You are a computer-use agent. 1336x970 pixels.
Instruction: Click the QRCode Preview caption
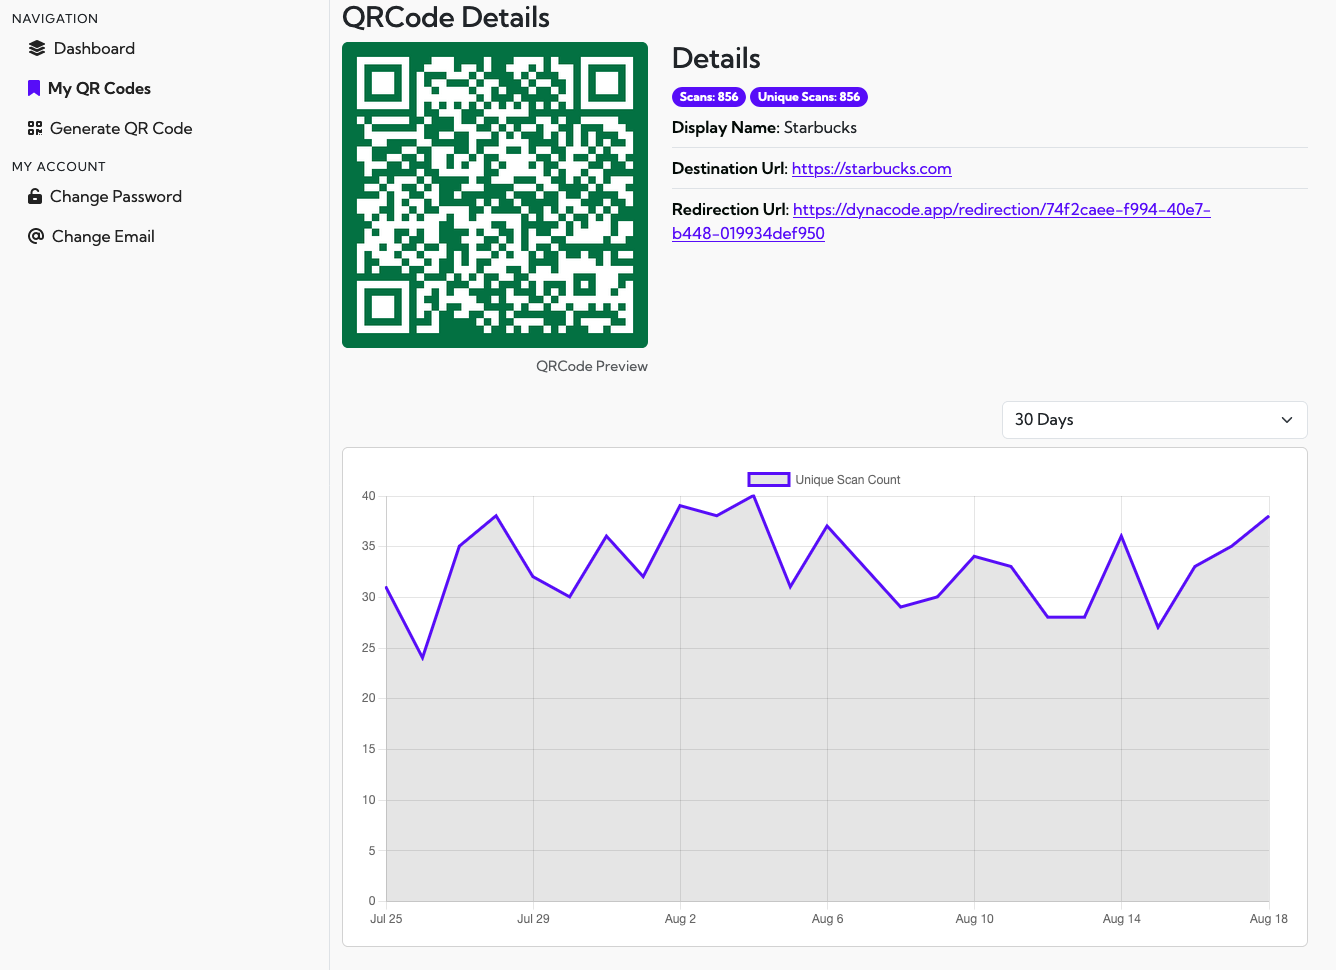592,366
